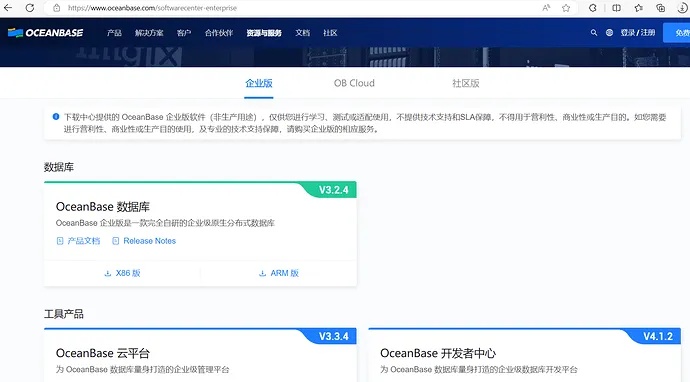690x382 pixels.
Task: Click ARM 版 download icon
Action: click(263, 273)
